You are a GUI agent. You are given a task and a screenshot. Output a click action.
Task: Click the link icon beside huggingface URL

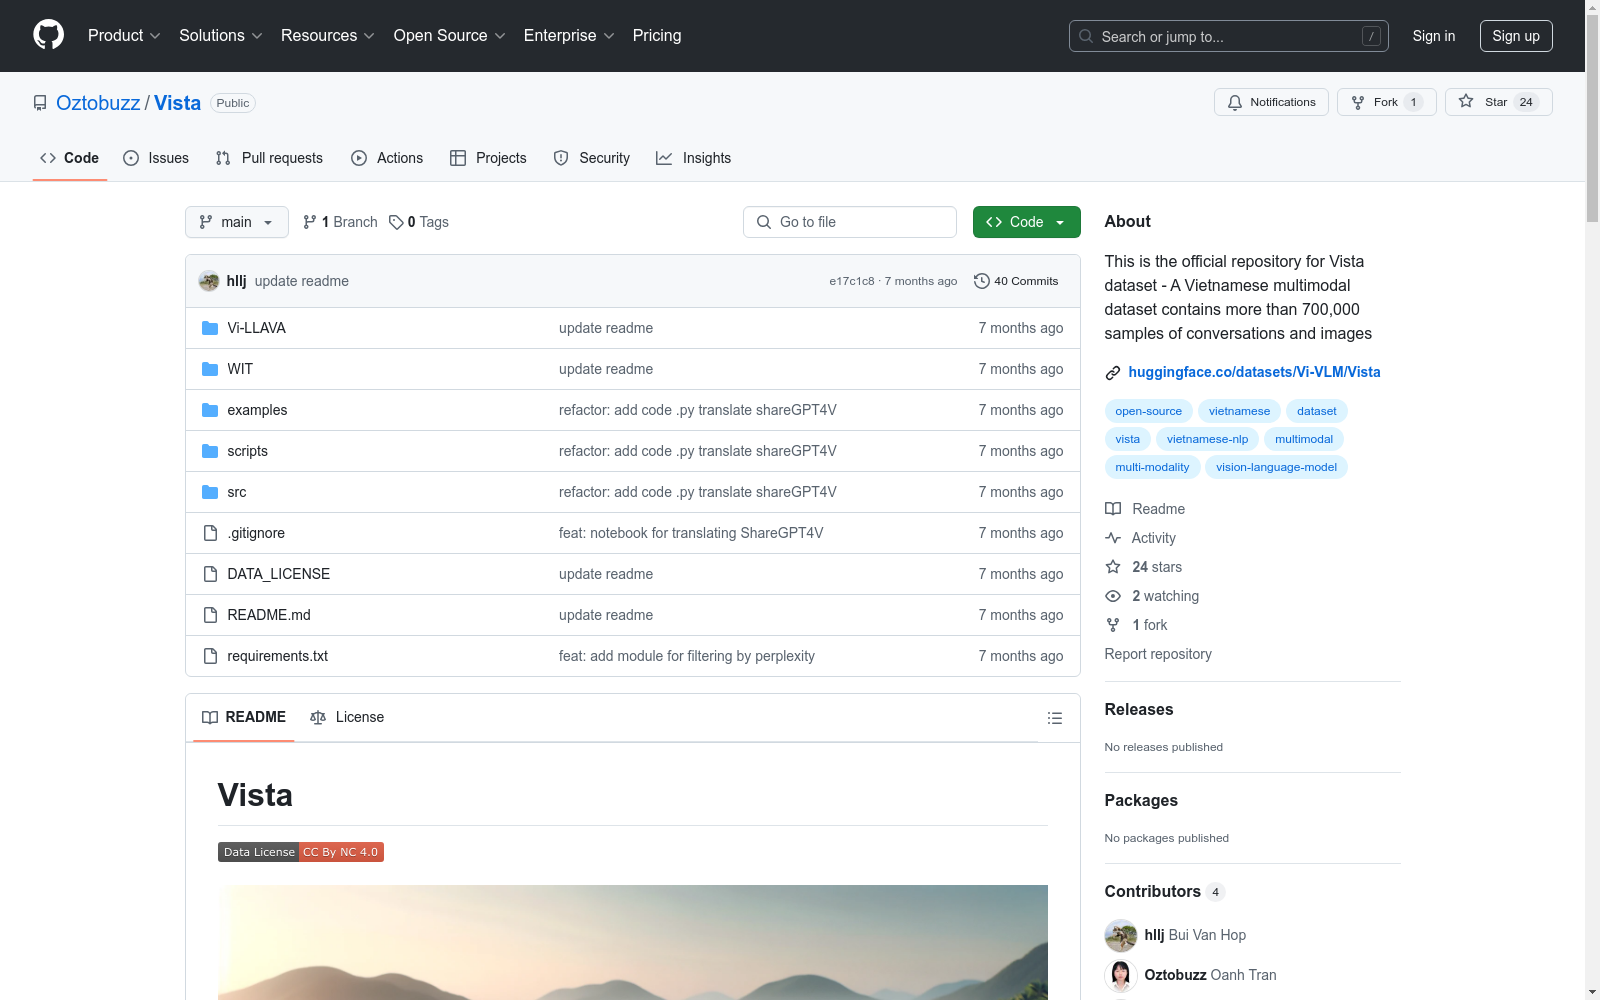coord(1113,373)
